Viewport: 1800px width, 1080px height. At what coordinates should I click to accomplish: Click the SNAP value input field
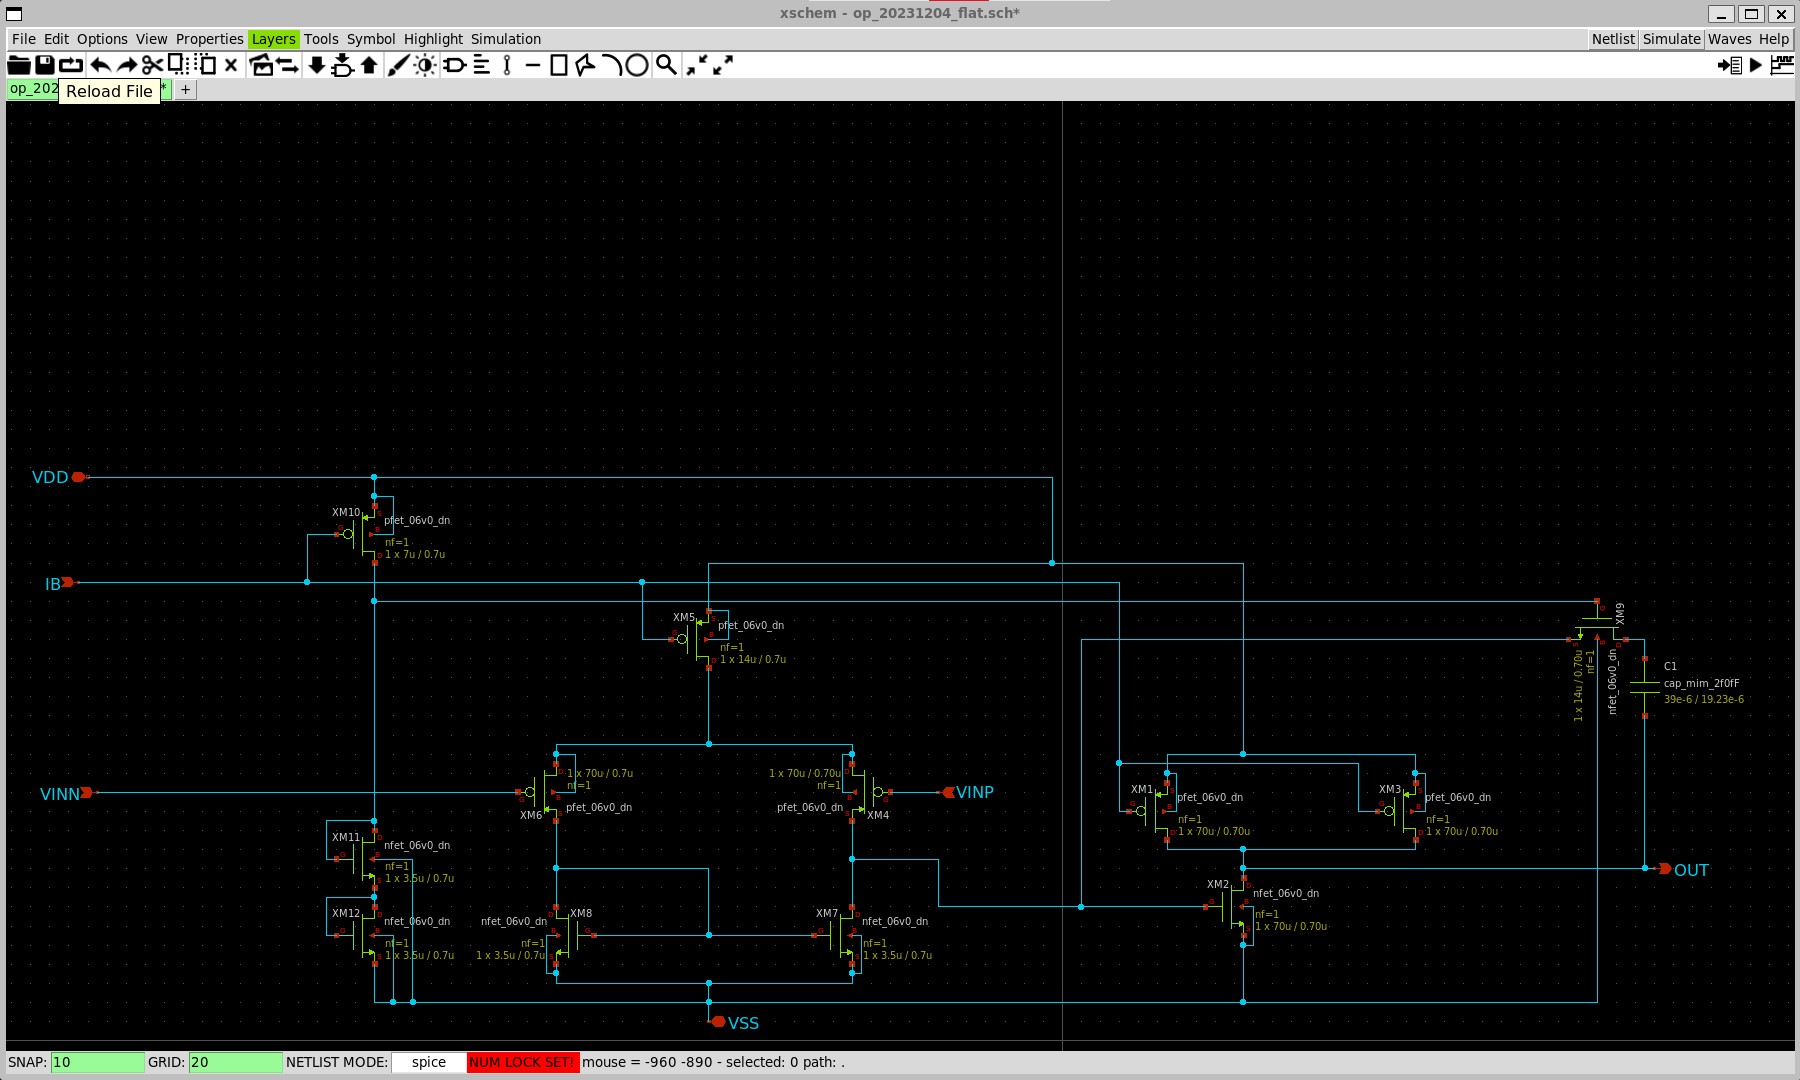tap(97, 1062)
